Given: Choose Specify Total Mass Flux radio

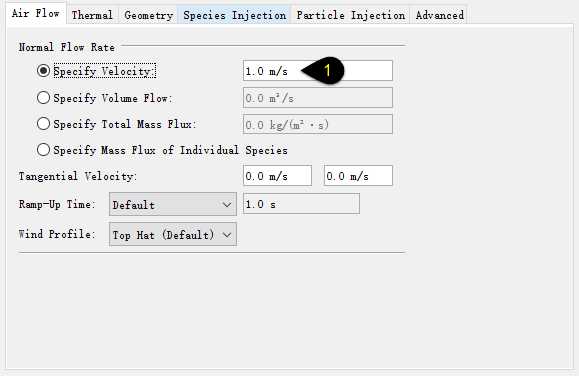Looking at the screenshot, I should (44, 123).
